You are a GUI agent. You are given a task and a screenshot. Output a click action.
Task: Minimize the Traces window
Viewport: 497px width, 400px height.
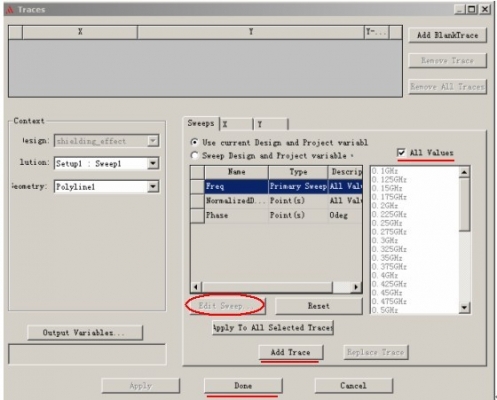(460, 9)
